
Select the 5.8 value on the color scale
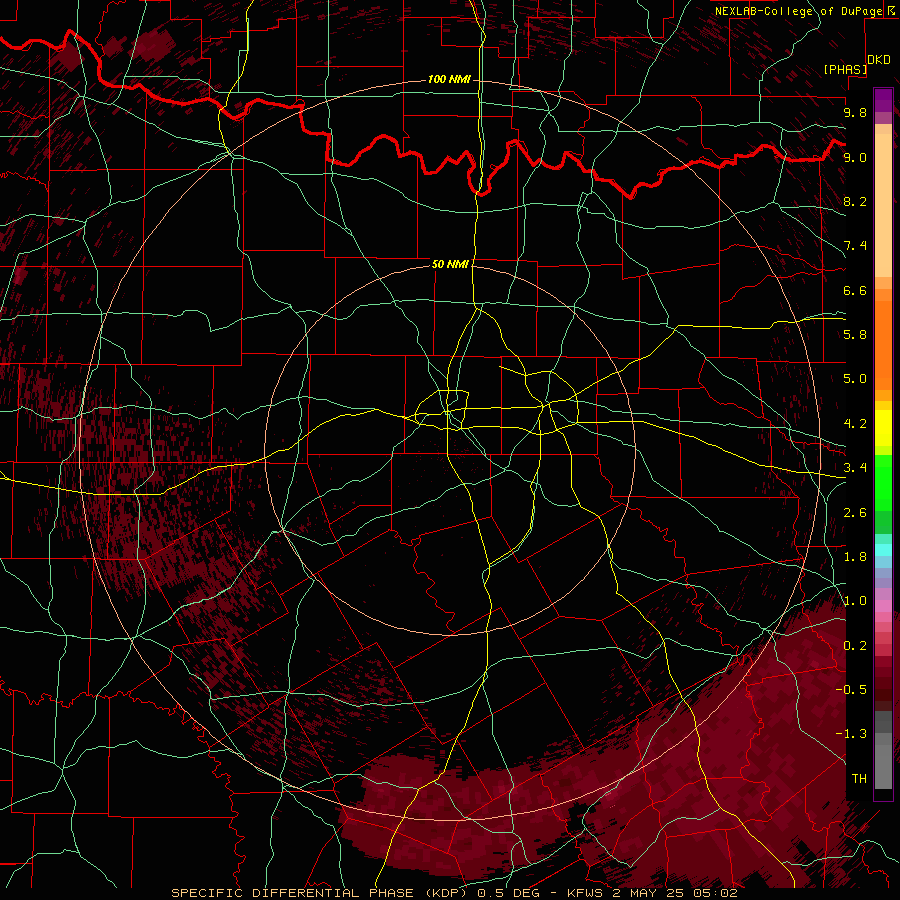855,335
